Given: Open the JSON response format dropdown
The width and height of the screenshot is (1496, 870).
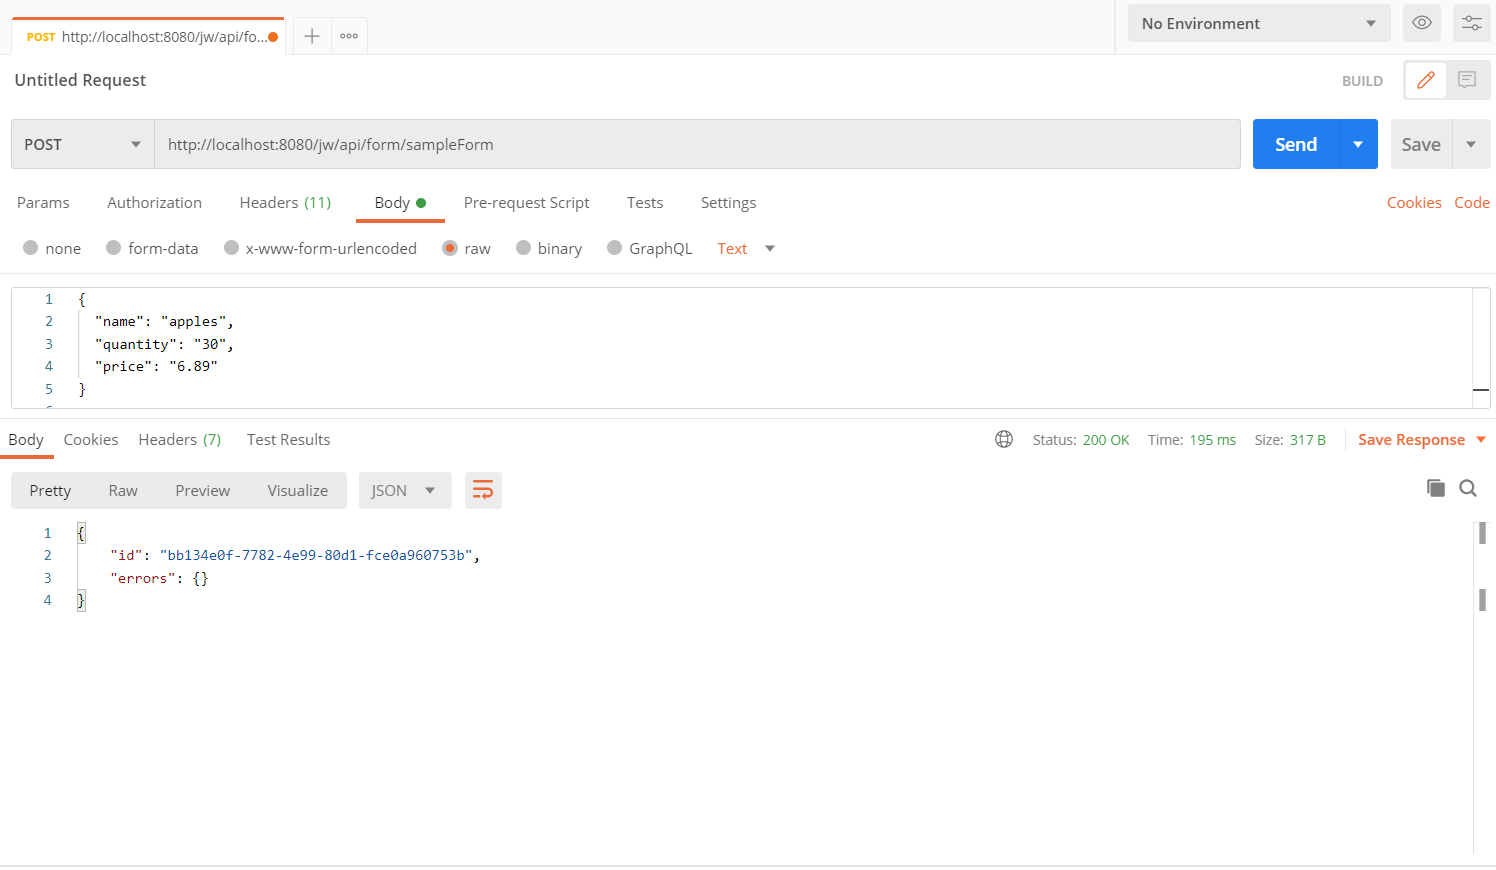Looking at the screenshot, I should click(x=404, y=490).
